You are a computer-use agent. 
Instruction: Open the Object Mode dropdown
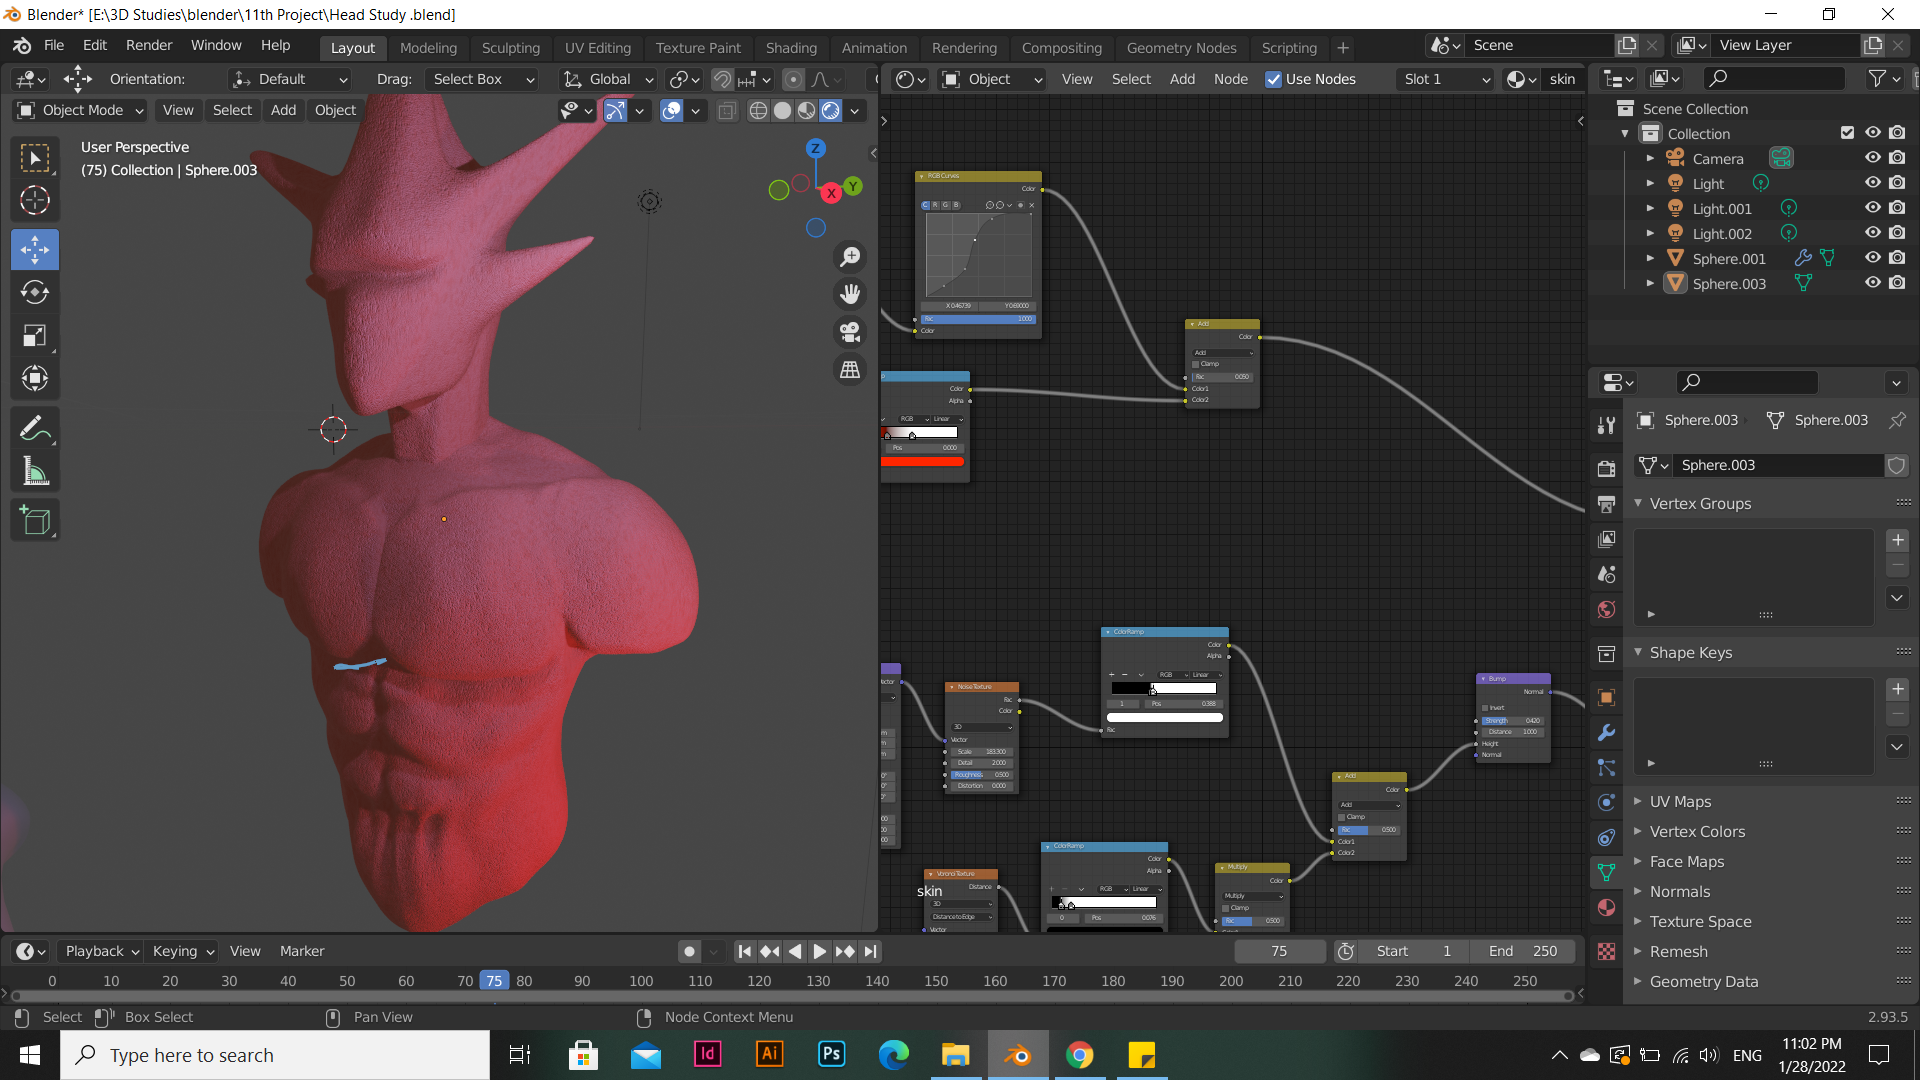pyautogui.click(x=82, y=110)
